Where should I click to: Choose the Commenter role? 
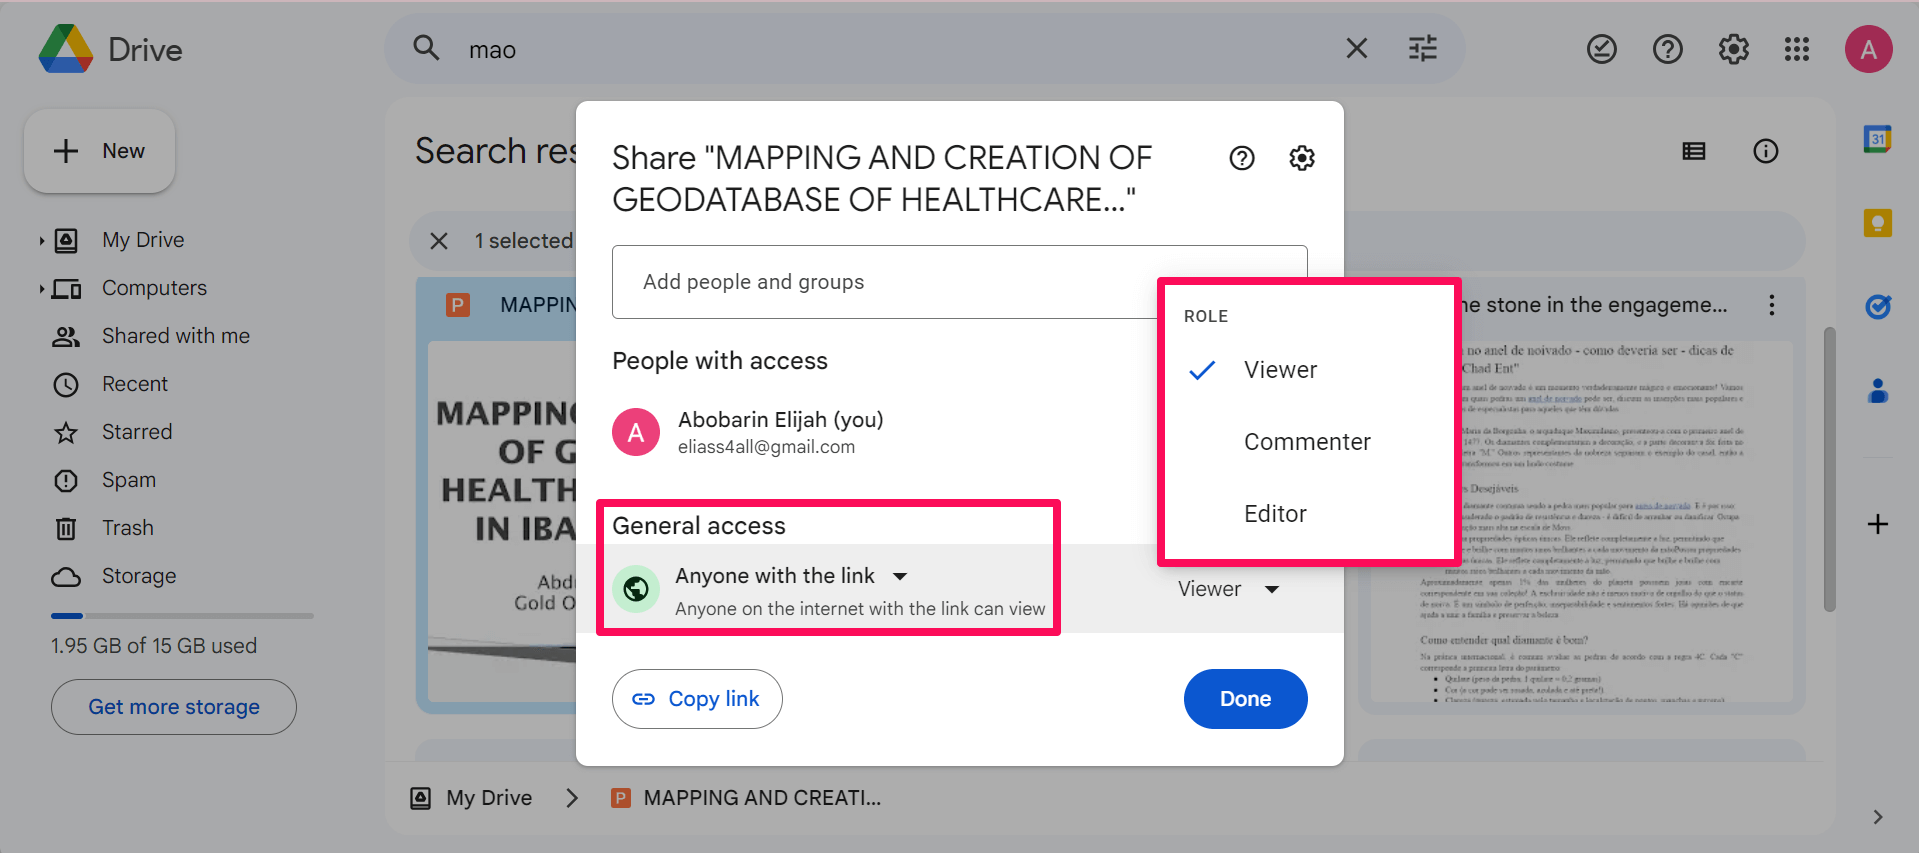click(x=1306, y=442)
